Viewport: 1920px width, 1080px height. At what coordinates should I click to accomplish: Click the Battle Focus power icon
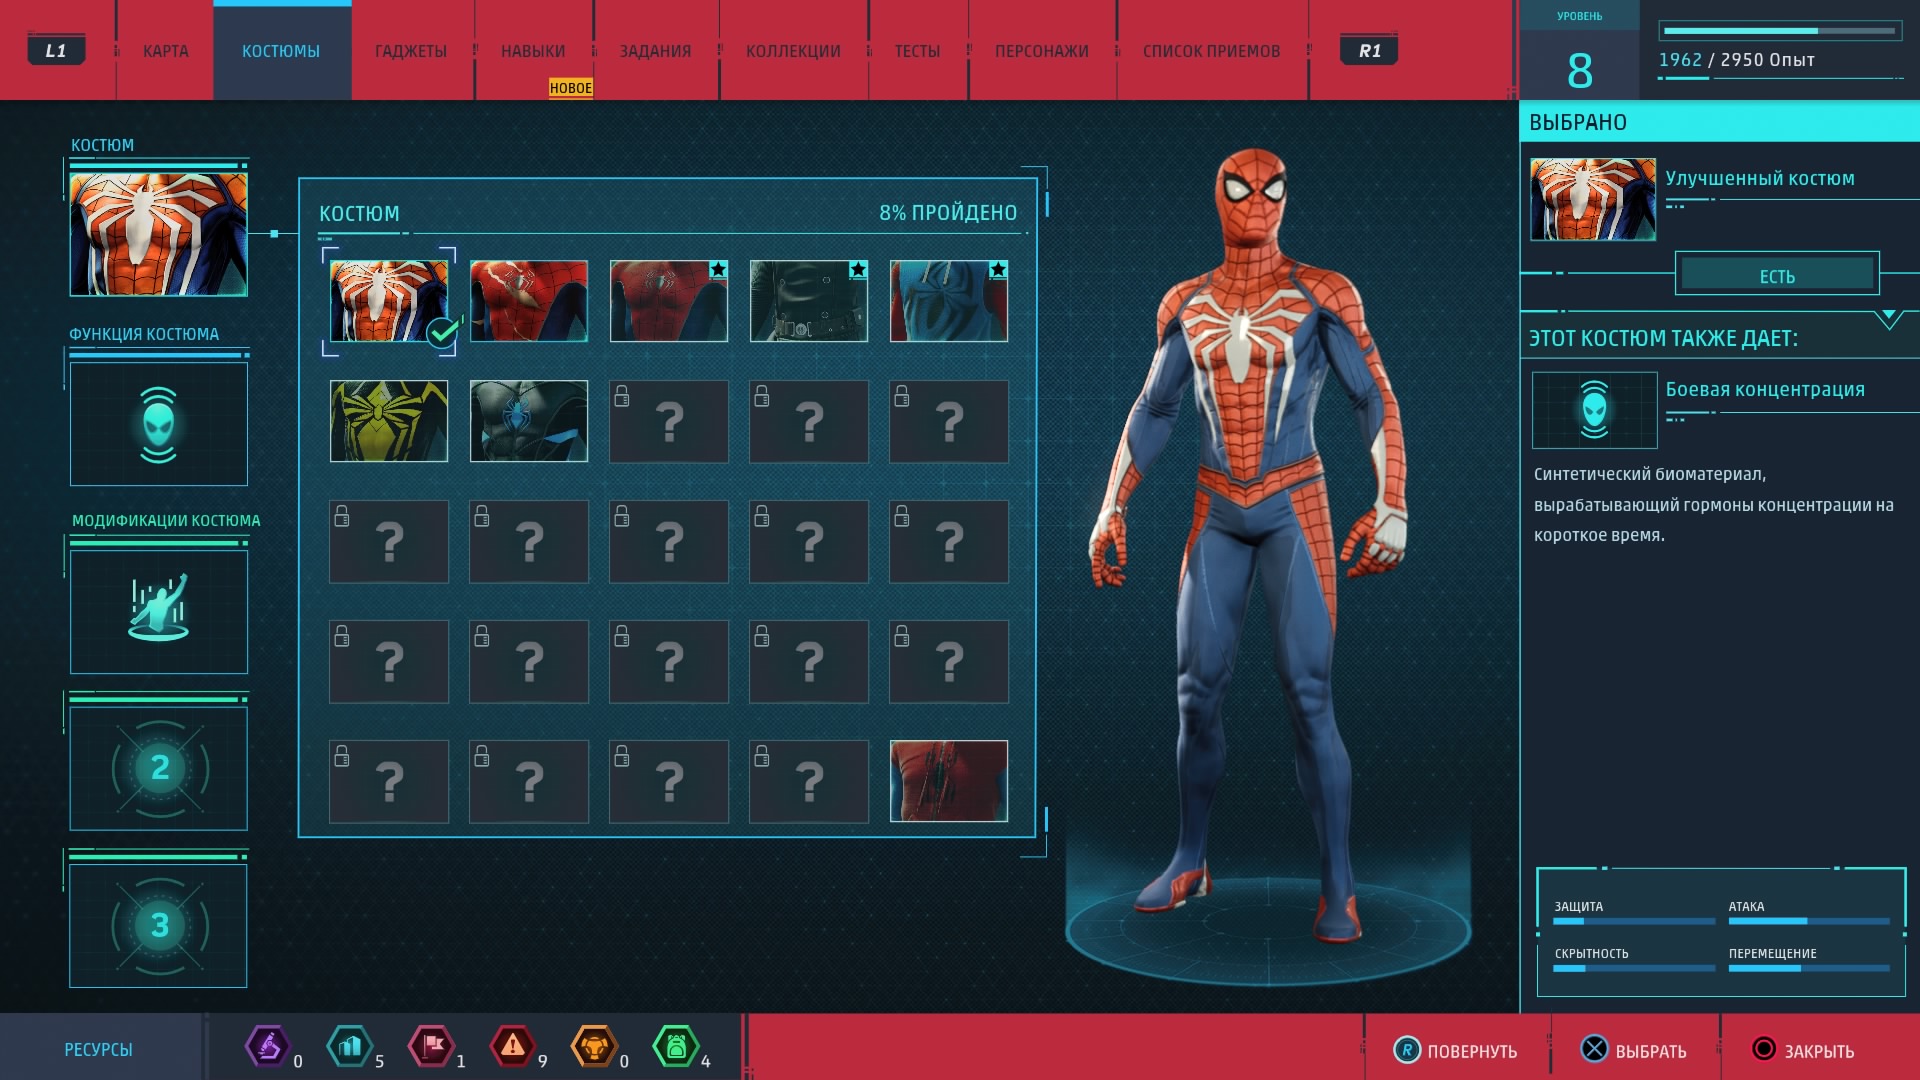point(1594,410)
